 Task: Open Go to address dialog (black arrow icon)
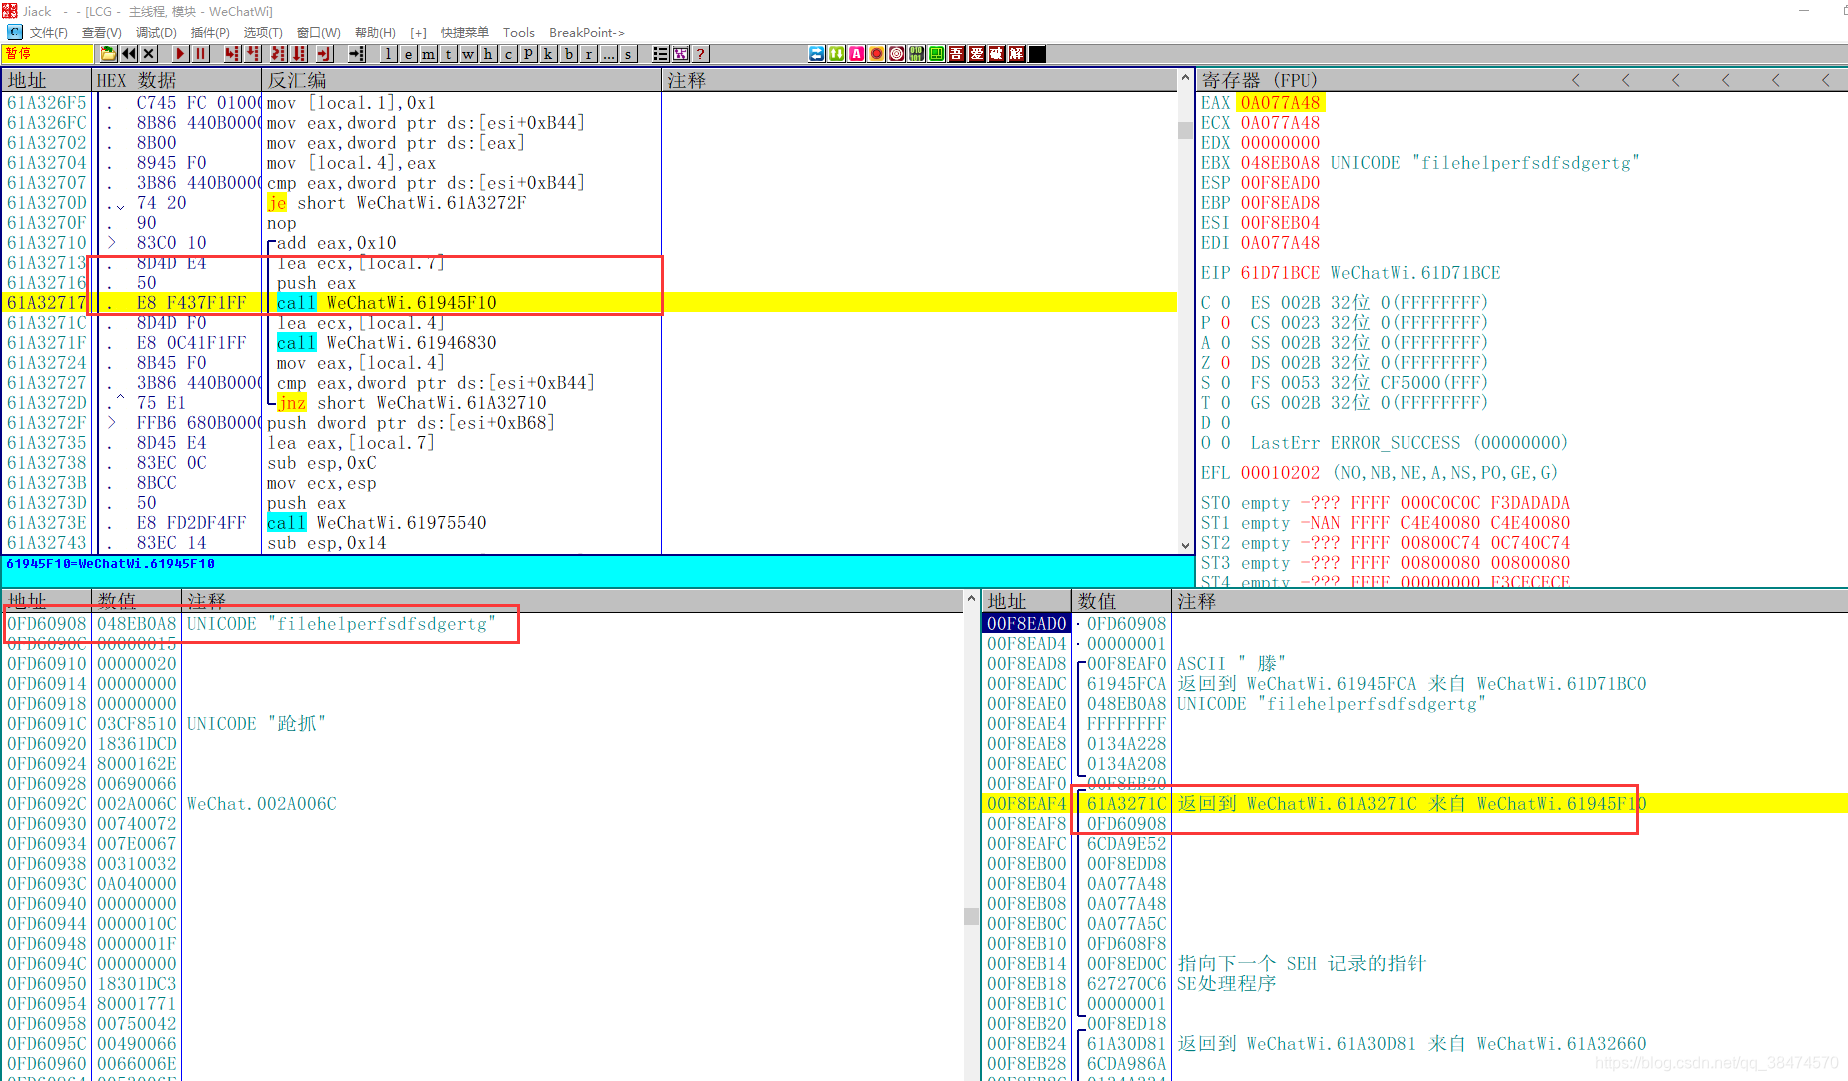pyautogui.click(x=356, y=54)
